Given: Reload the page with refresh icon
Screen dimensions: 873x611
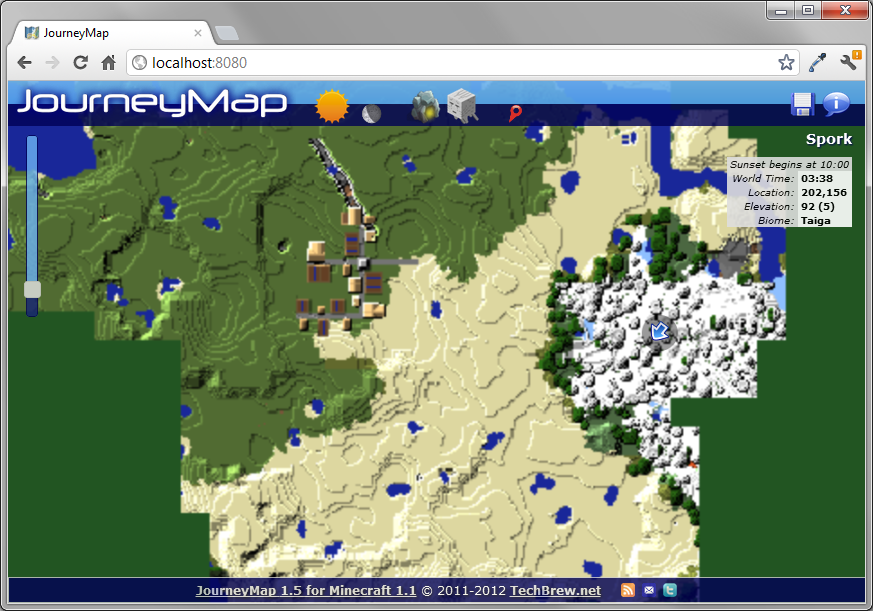Looking at the screenshot, I should coord(80,61).
